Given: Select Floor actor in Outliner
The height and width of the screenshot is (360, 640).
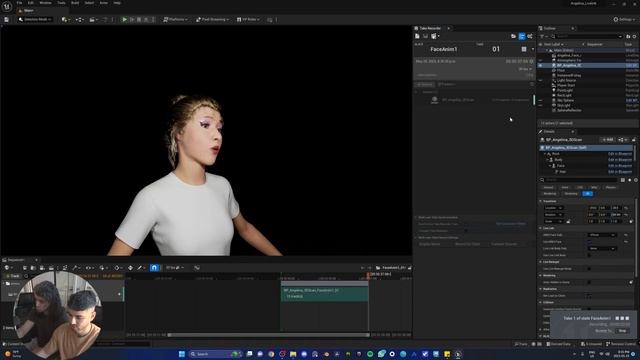Looking at the screenshot, I should [x=561, y=70].
